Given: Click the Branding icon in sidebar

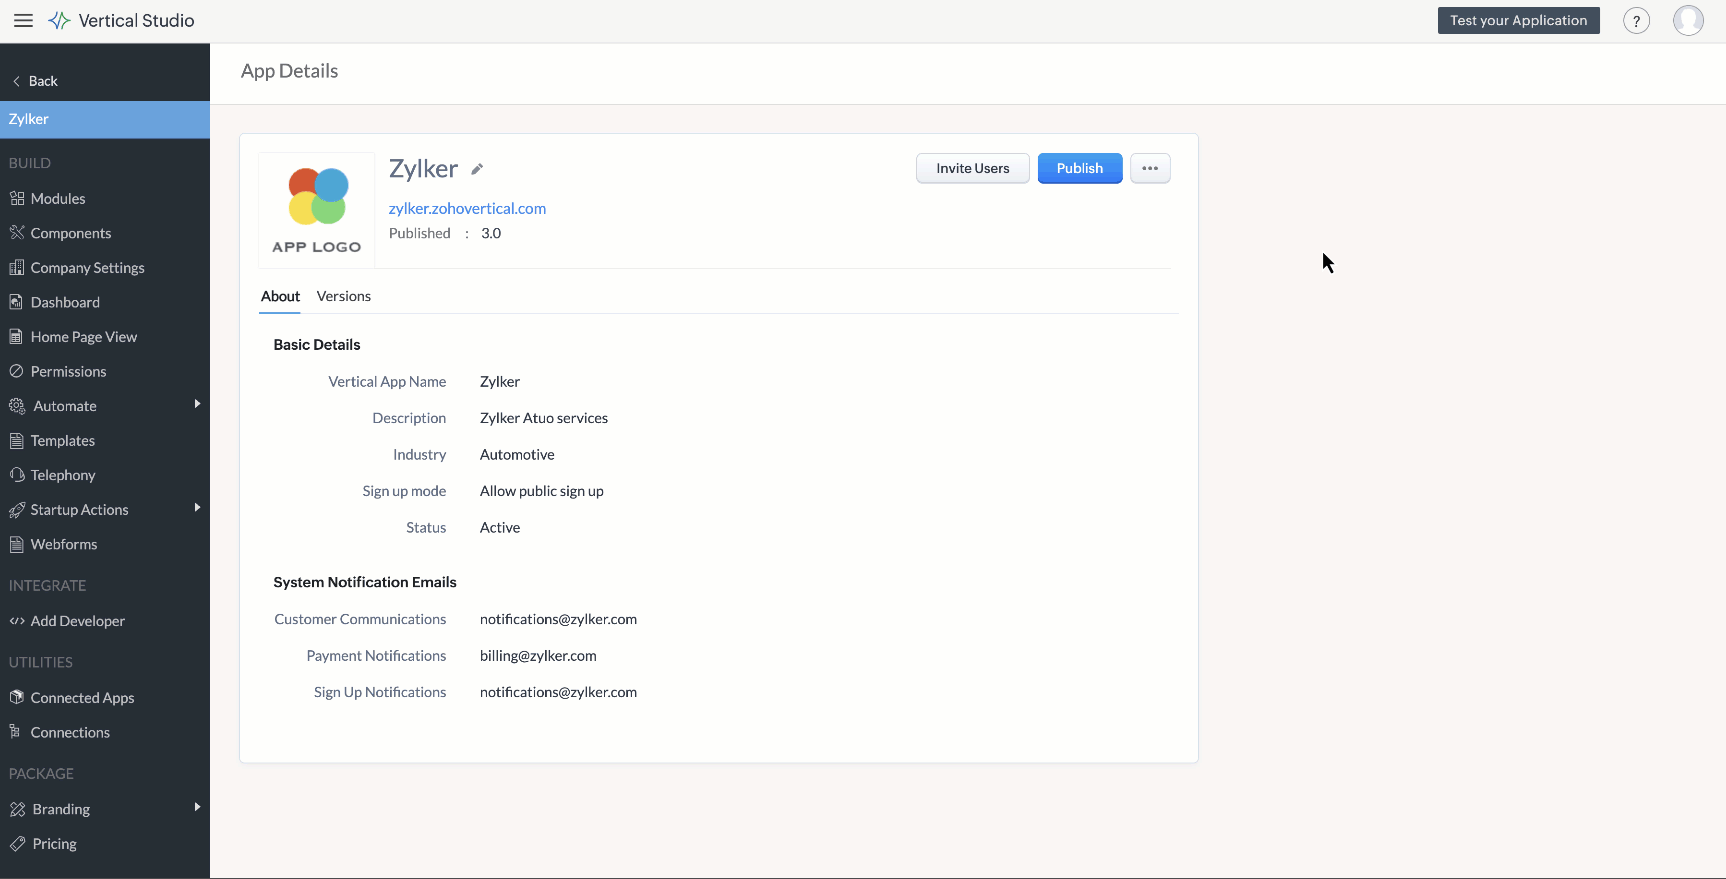Looking at the screenshot, I should [17, 809].
